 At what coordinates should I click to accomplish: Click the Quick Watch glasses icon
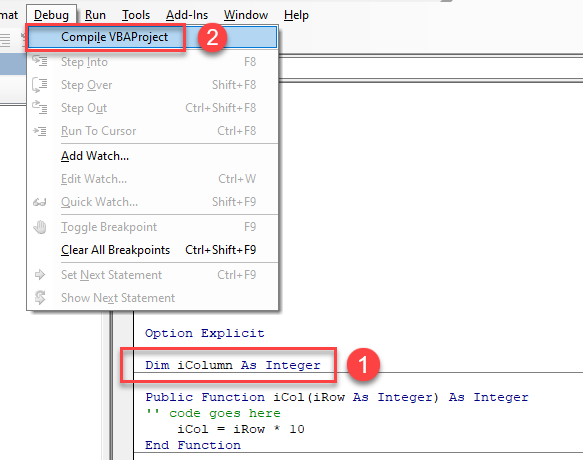click(x=39, y=202)
